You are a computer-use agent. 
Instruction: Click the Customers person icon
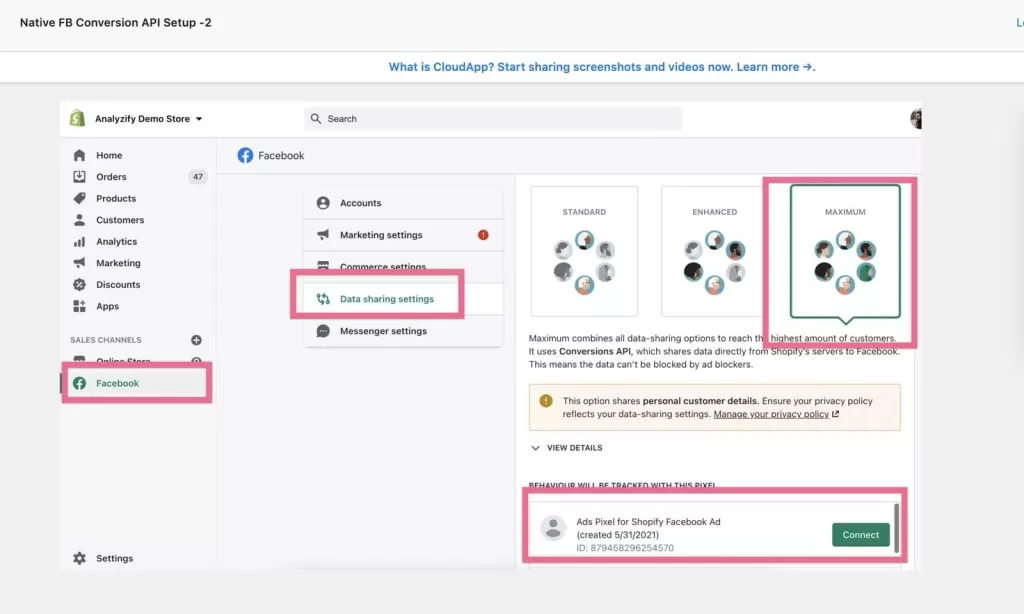point(80,220)
